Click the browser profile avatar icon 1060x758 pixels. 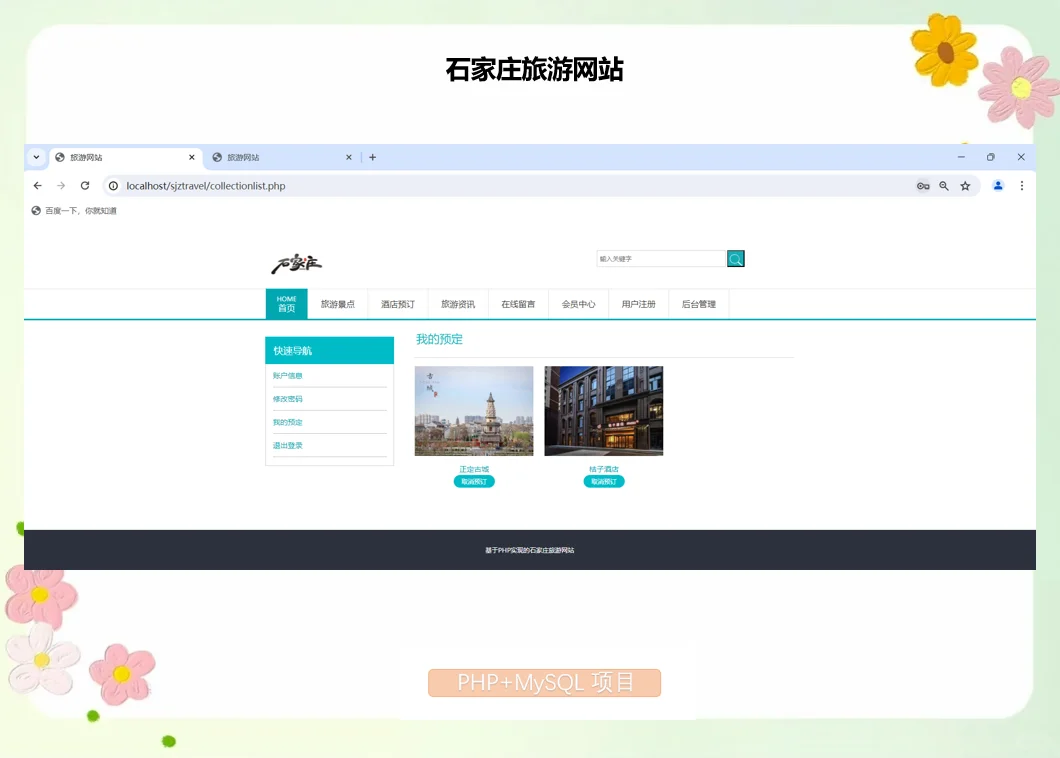coord(998,185)
